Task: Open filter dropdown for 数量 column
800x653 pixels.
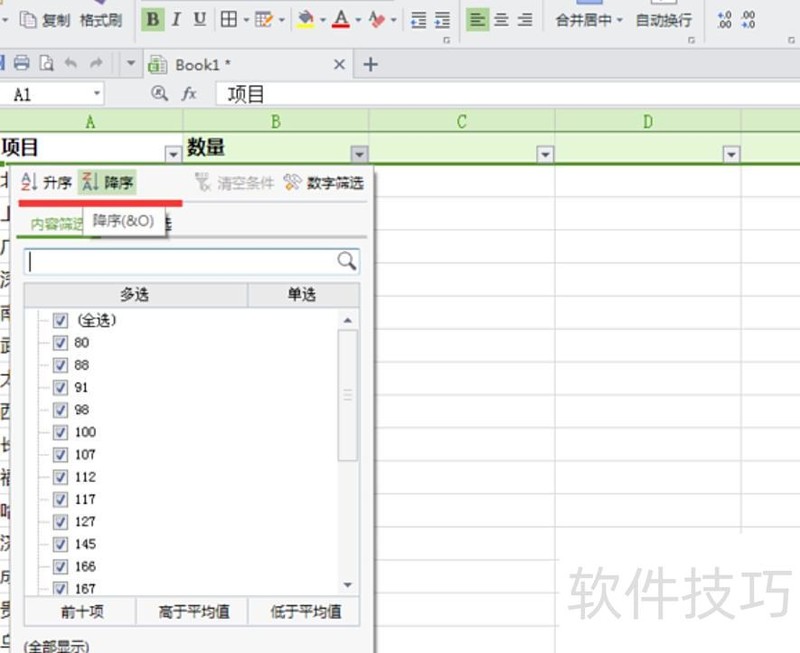Action: point(359,154)
